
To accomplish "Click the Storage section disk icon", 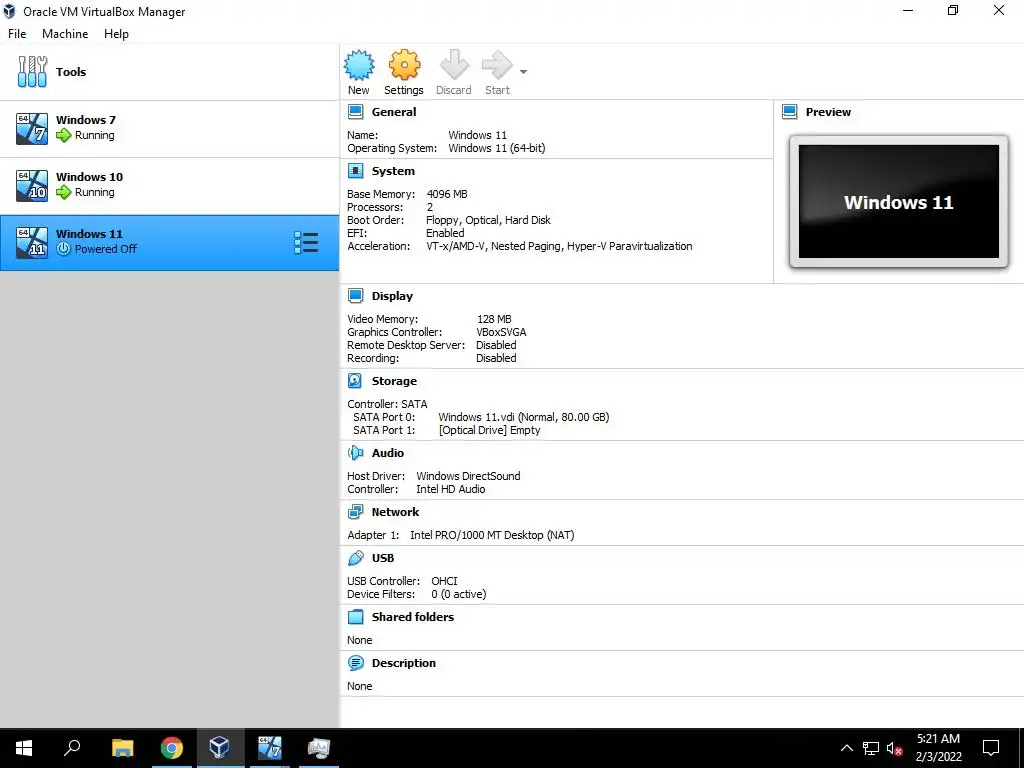I will coord(355,381).
